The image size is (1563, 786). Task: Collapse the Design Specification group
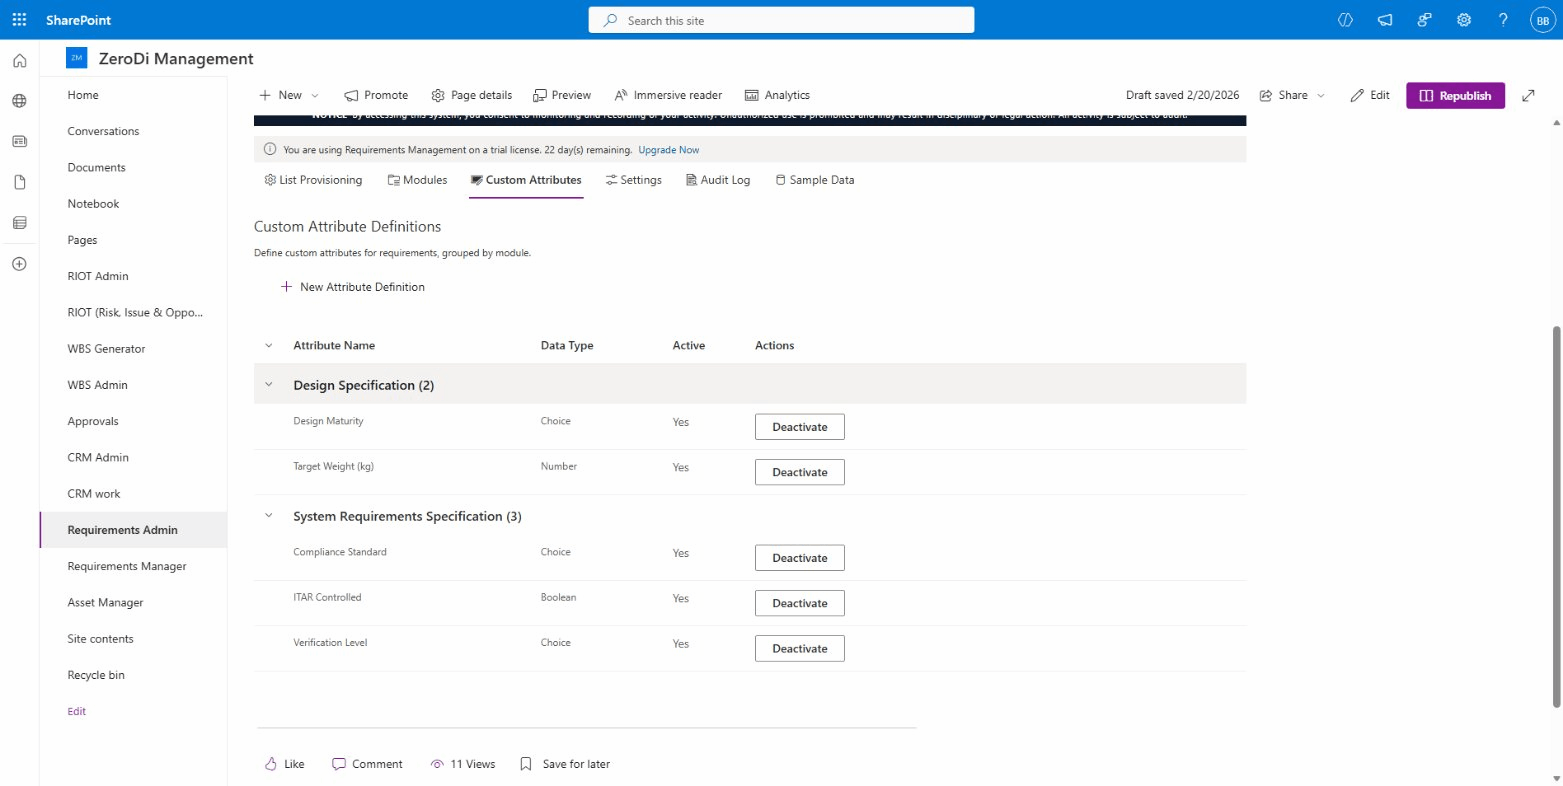click(x=268, y=383)
